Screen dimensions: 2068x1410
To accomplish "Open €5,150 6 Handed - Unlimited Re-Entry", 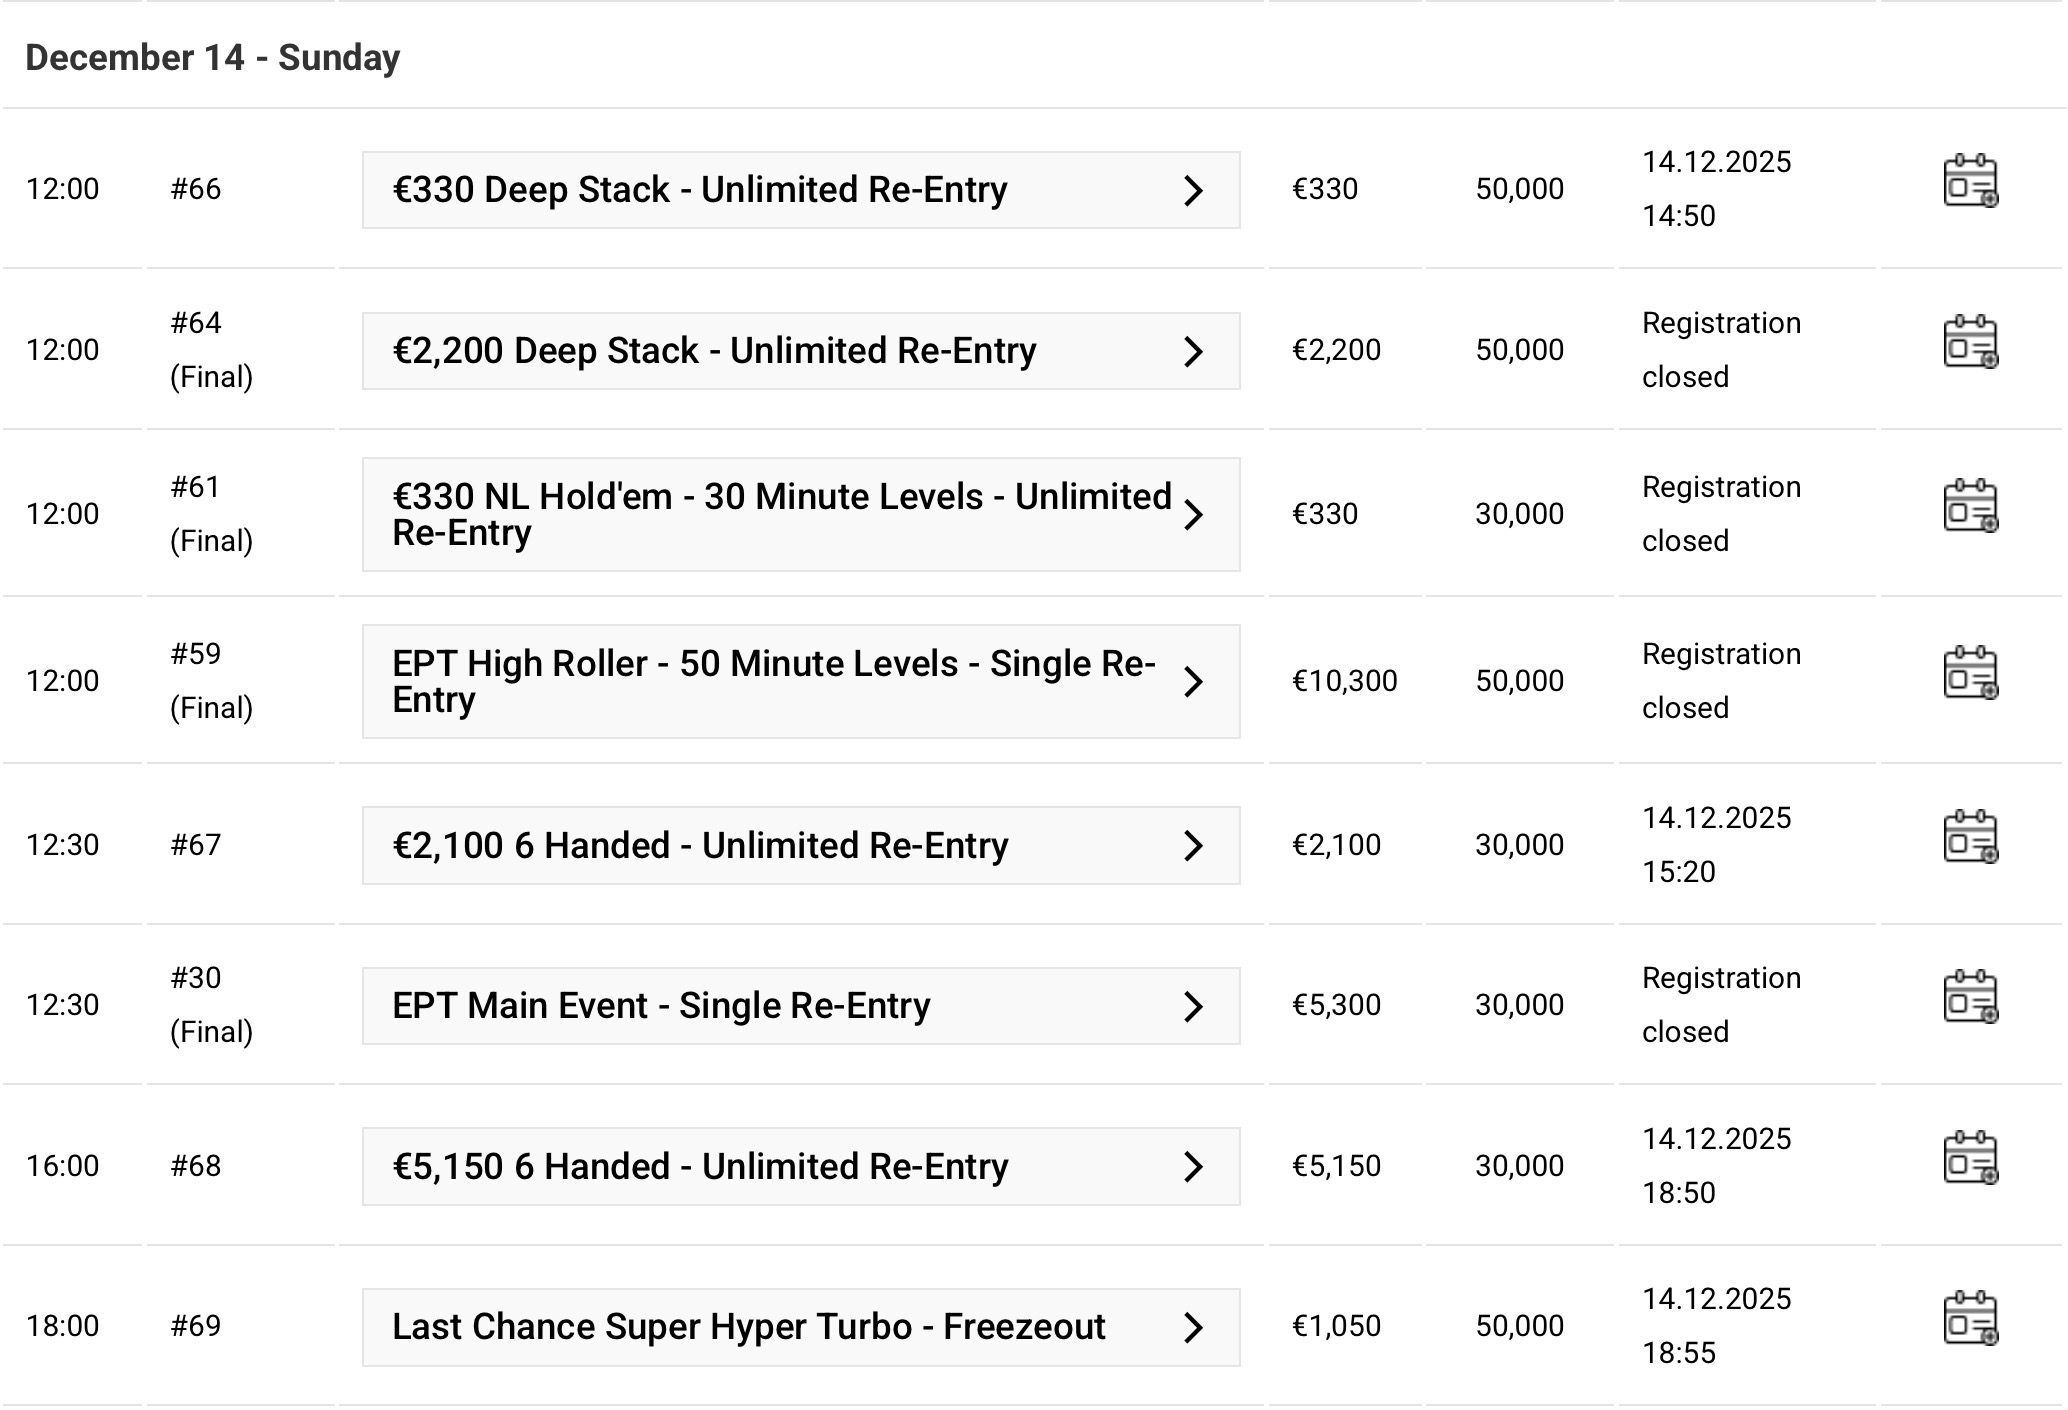I will [700, 1167].
